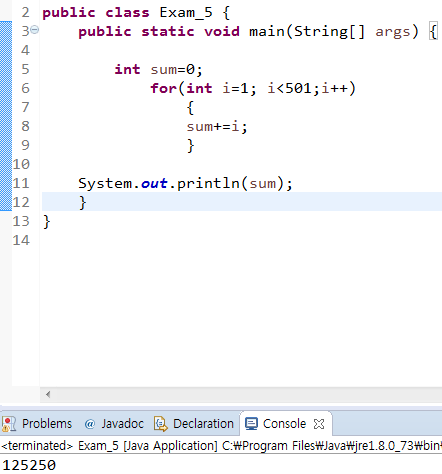Select the Console tab
The width and height of the screenshot is (442, 474).
[284, 424]
